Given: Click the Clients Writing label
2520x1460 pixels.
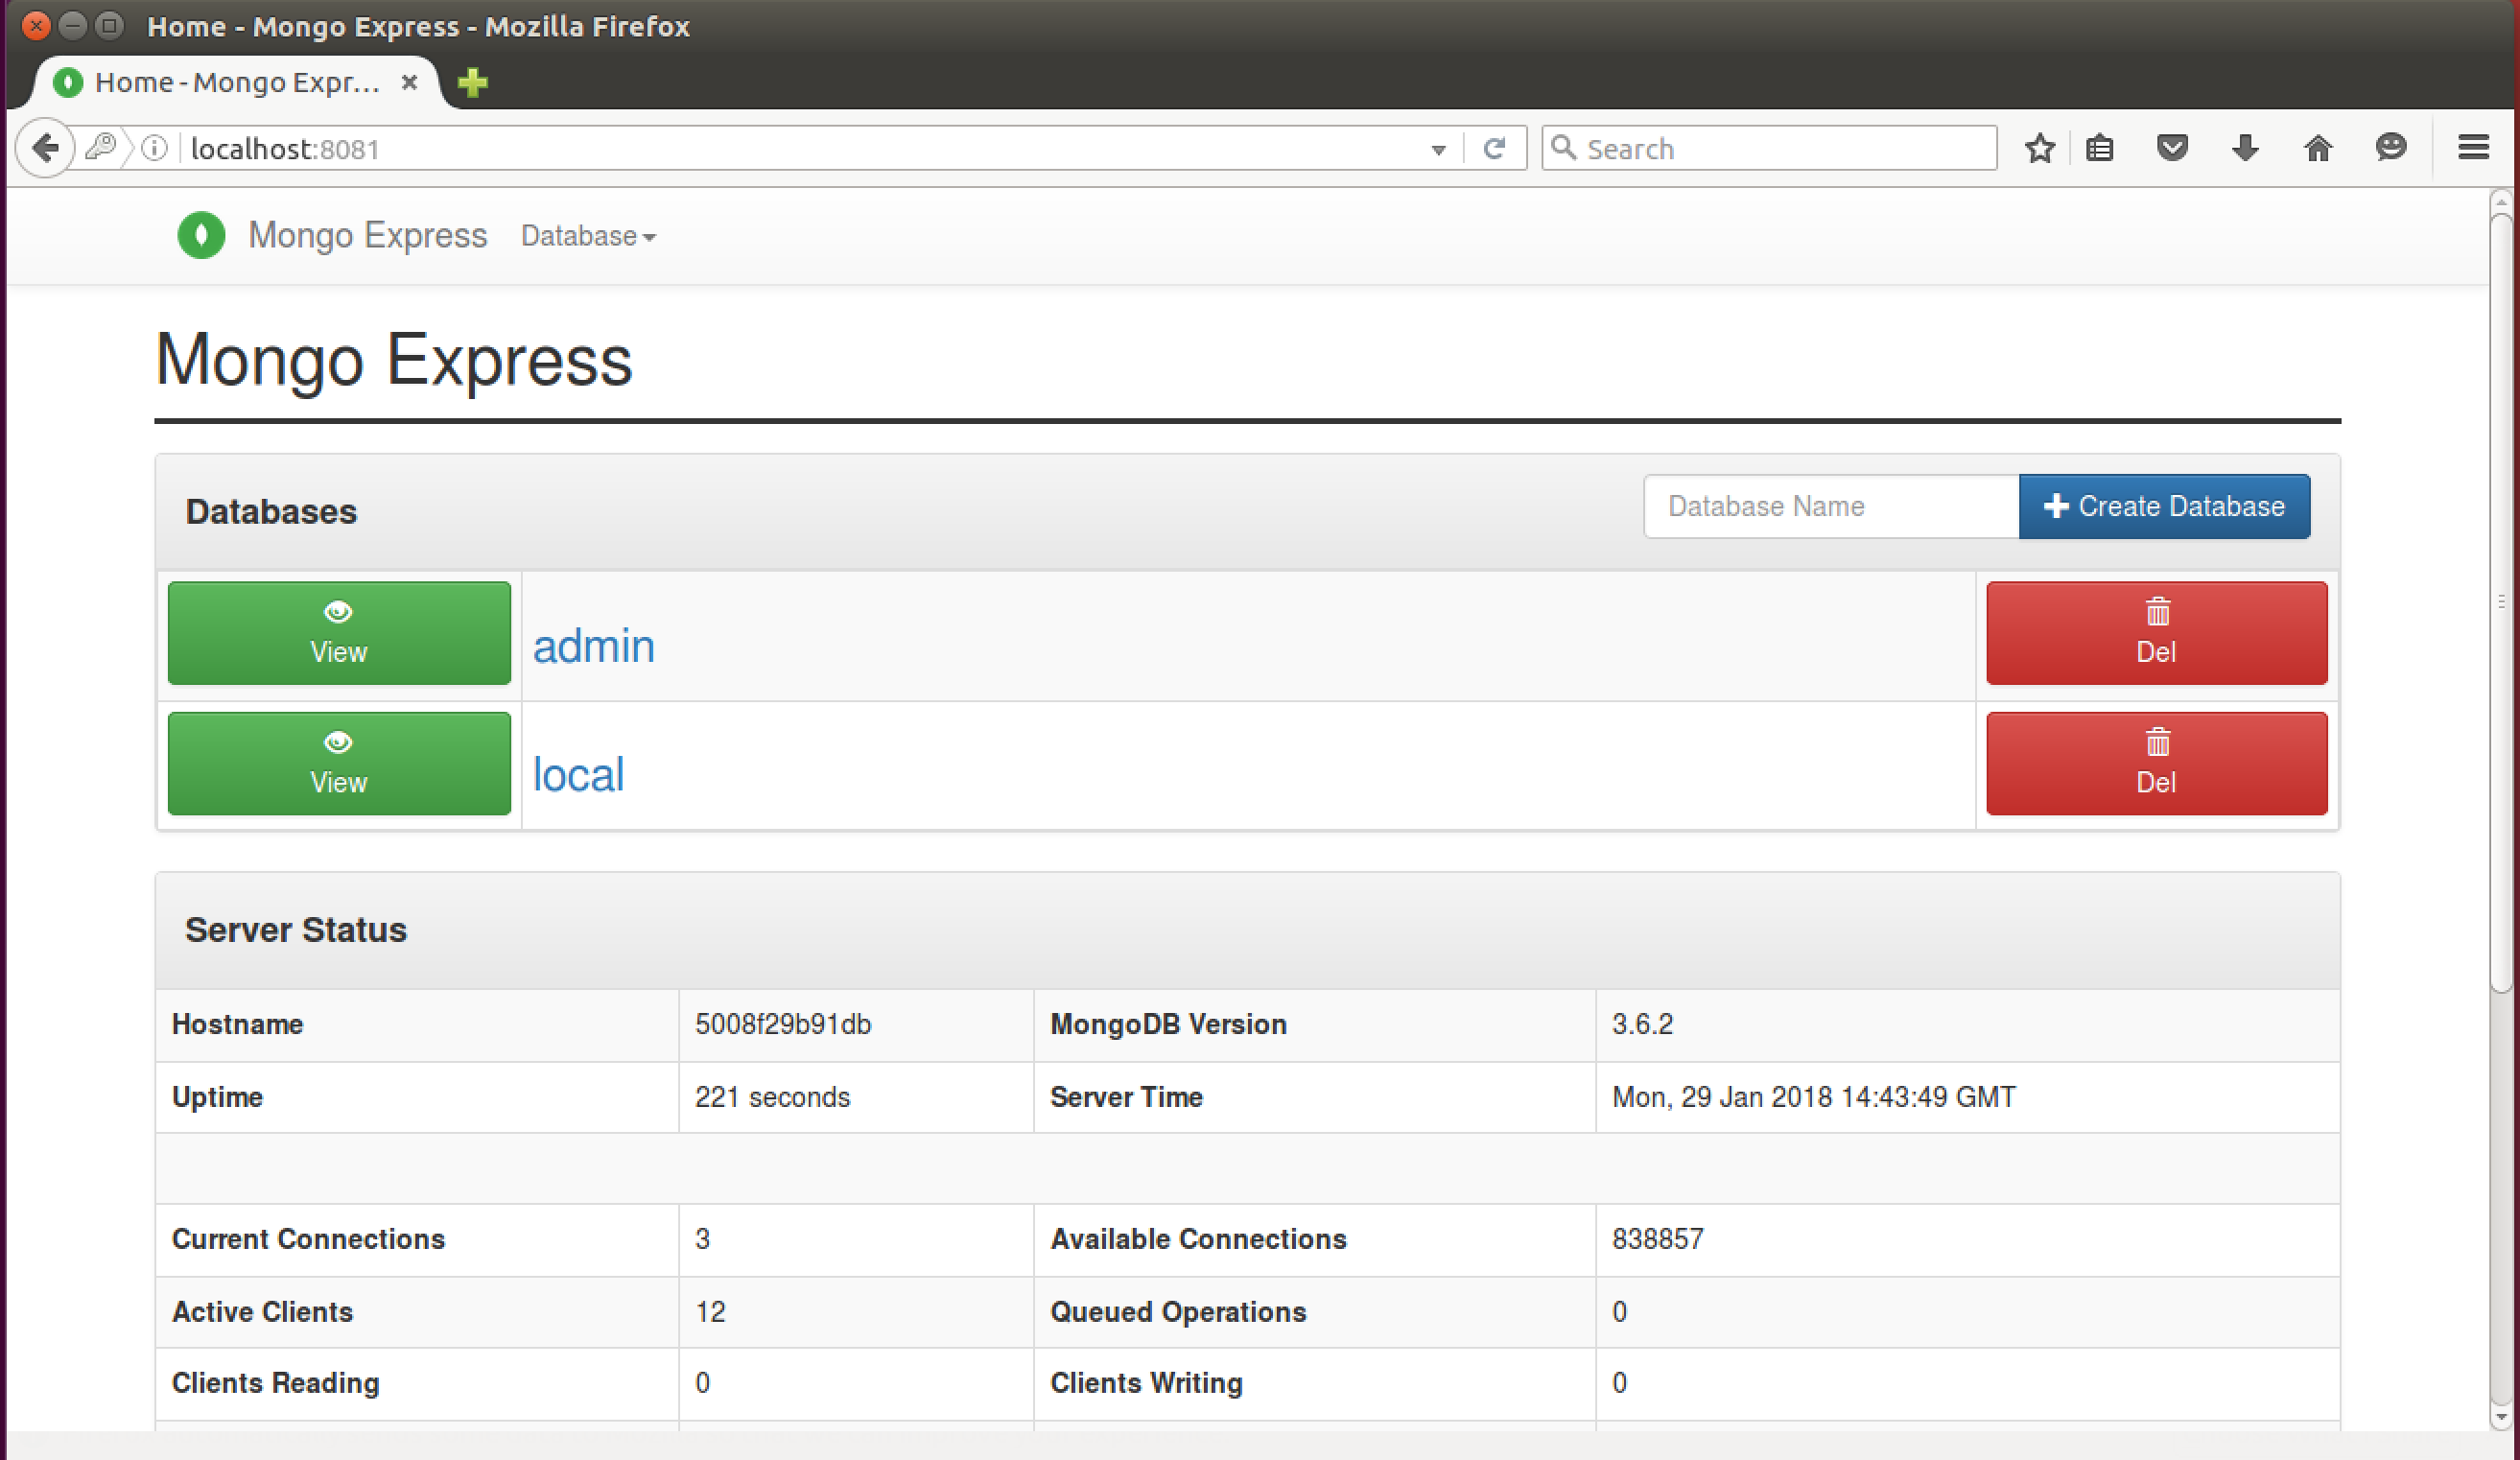Looking at the screenshot, I should 1146,1383.
